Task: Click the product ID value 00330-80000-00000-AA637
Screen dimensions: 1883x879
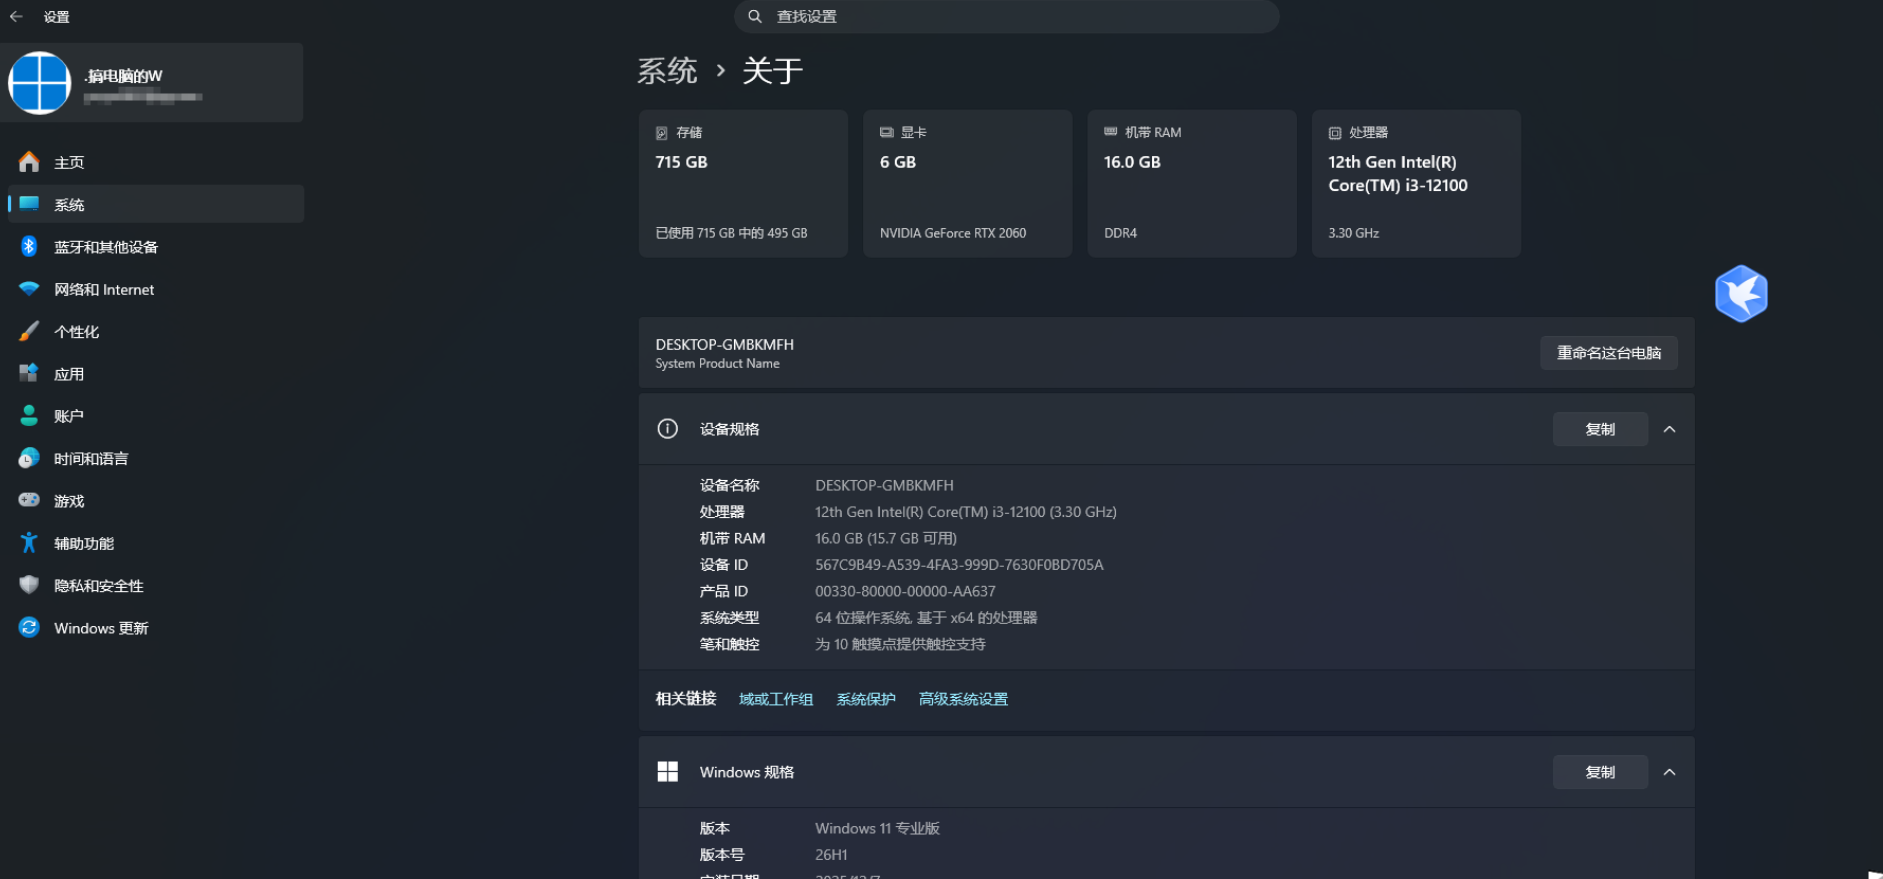Action: pos(905,591)
